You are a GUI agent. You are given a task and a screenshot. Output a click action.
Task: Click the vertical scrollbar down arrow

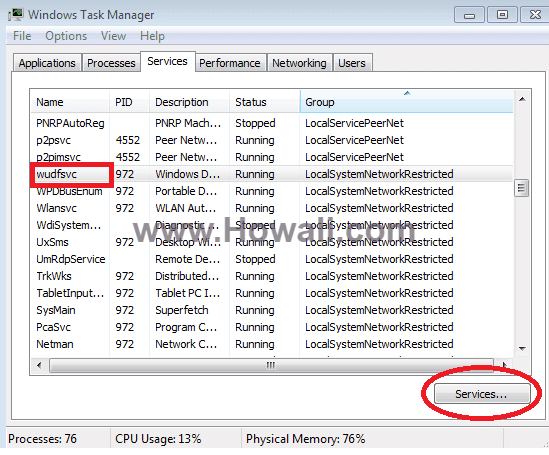click(522, 349)
